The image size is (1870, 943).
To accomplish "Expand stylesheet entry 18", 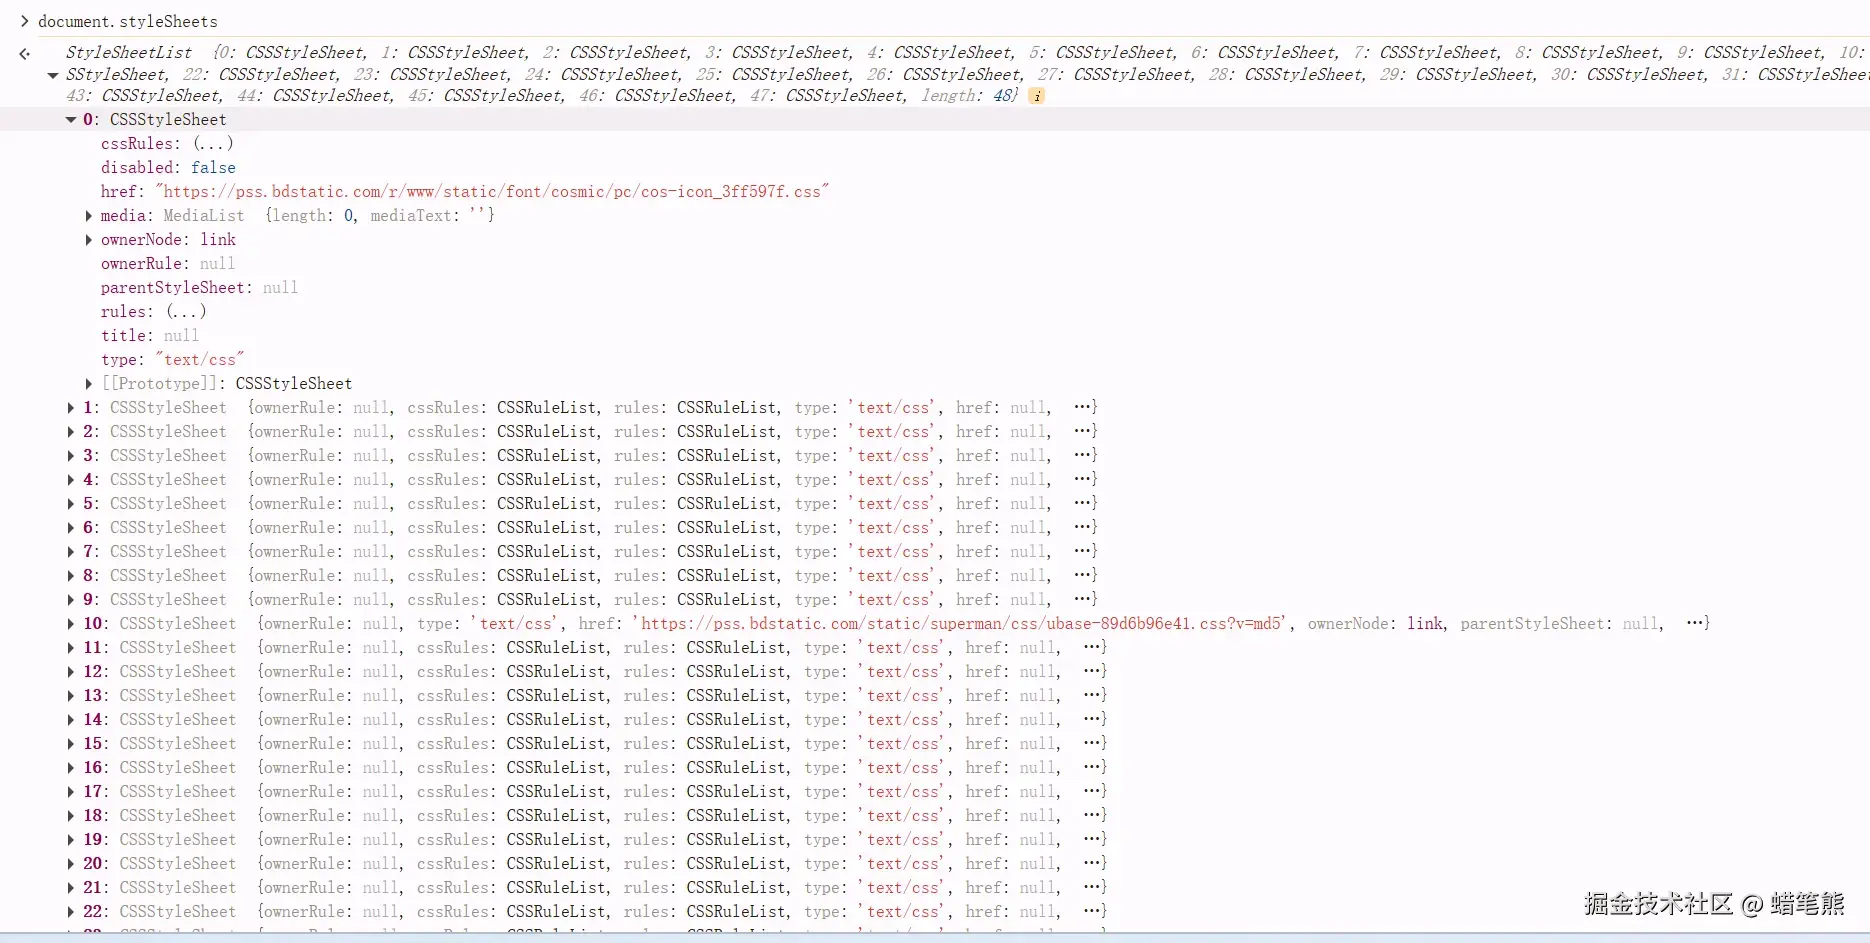I will [71, 816].
